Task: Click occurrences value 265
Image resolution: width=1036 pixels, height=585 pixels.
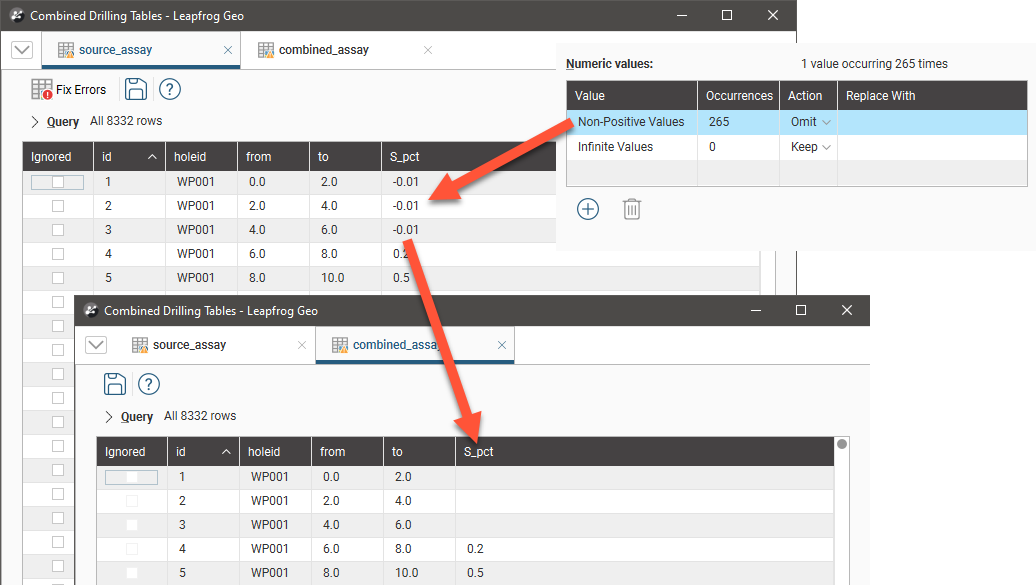Action: click(719, 122)
